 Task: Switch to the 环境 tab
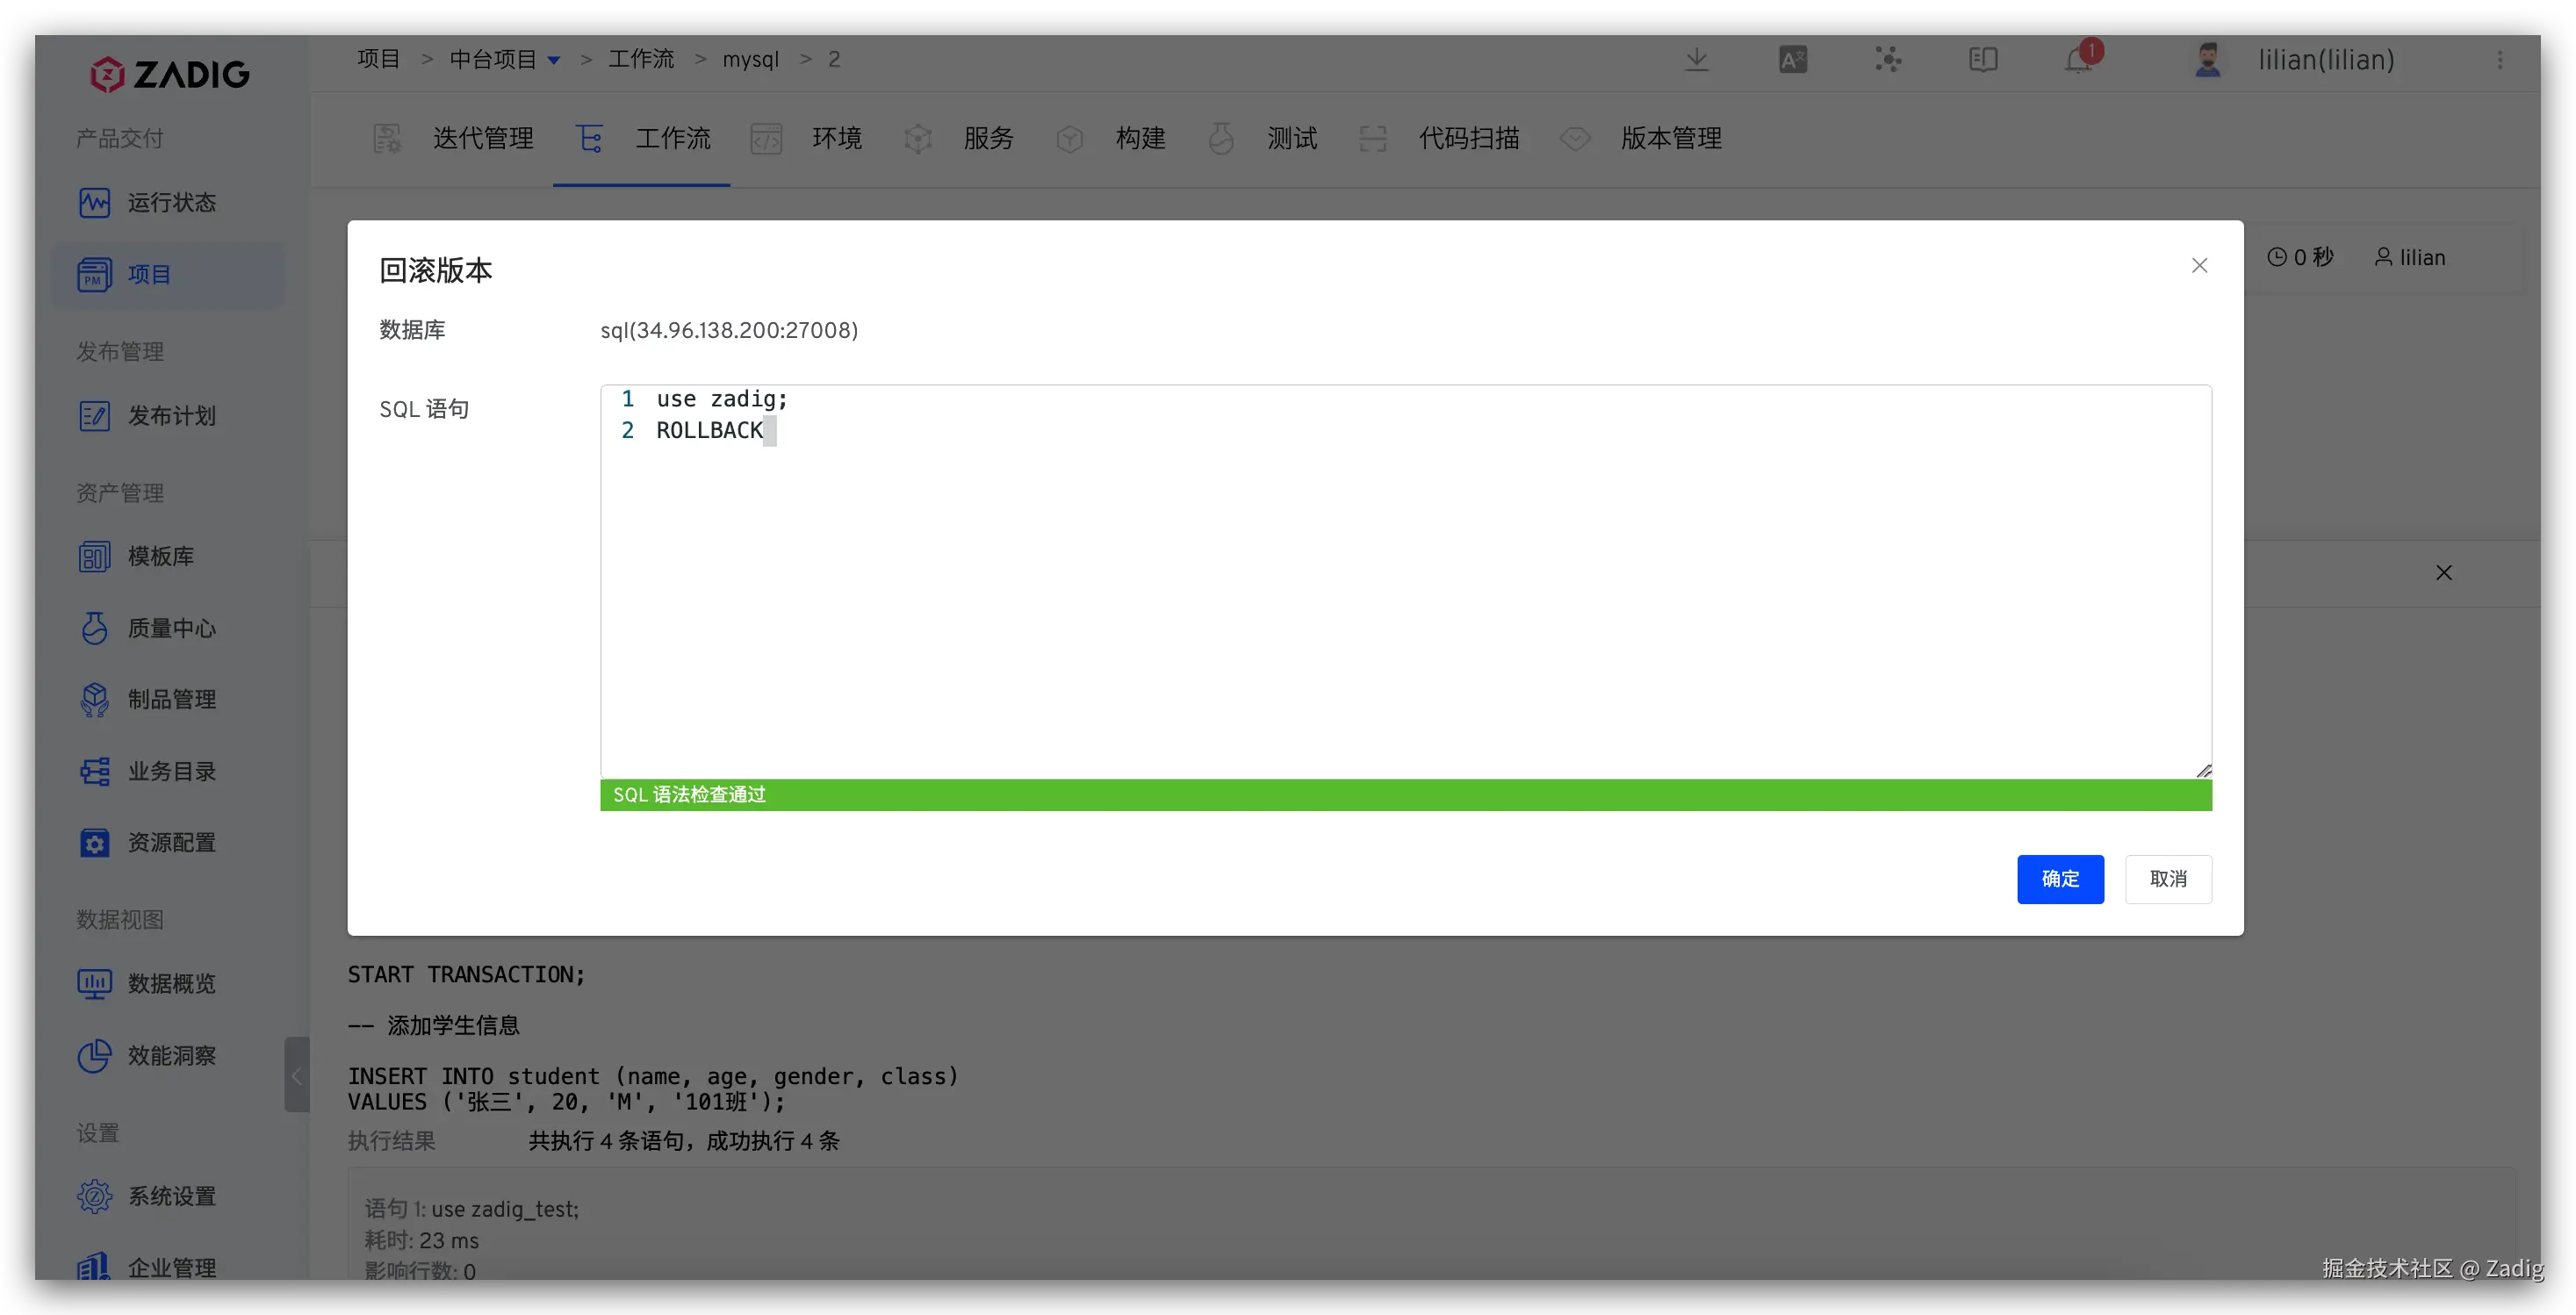836,138
